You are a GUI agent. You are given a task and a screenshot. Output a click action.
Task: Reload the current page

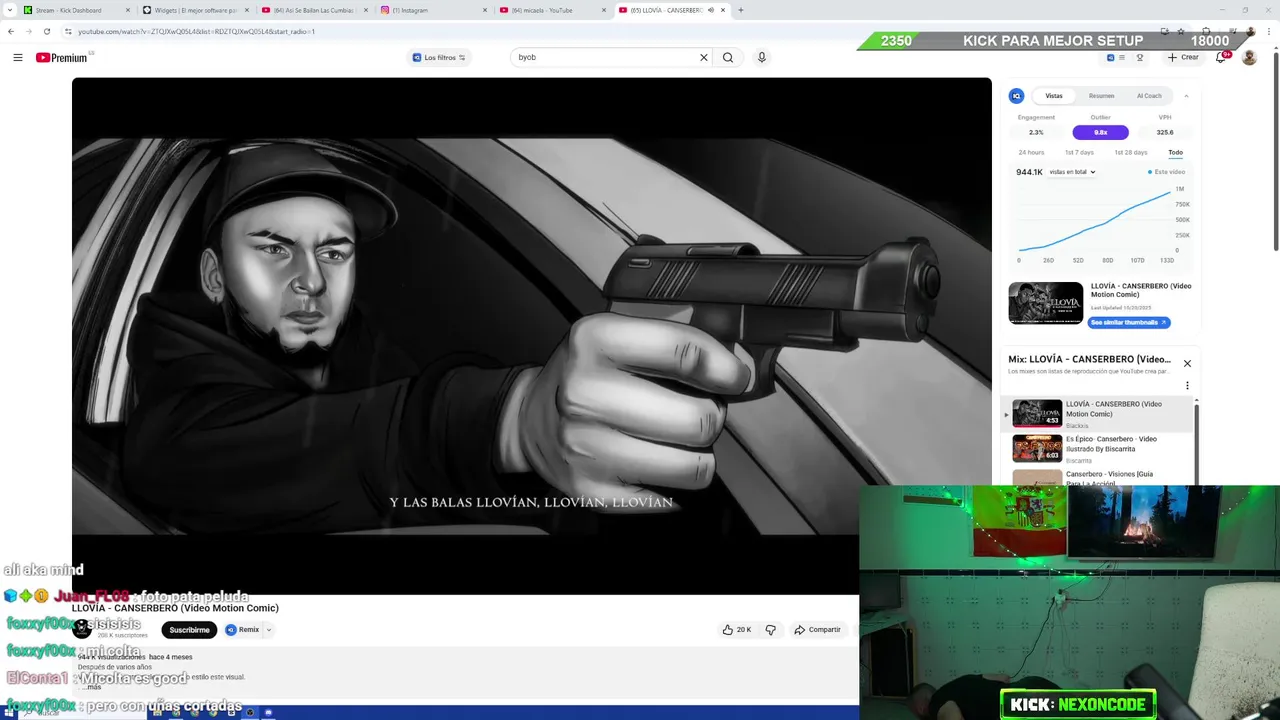[46, 31]
